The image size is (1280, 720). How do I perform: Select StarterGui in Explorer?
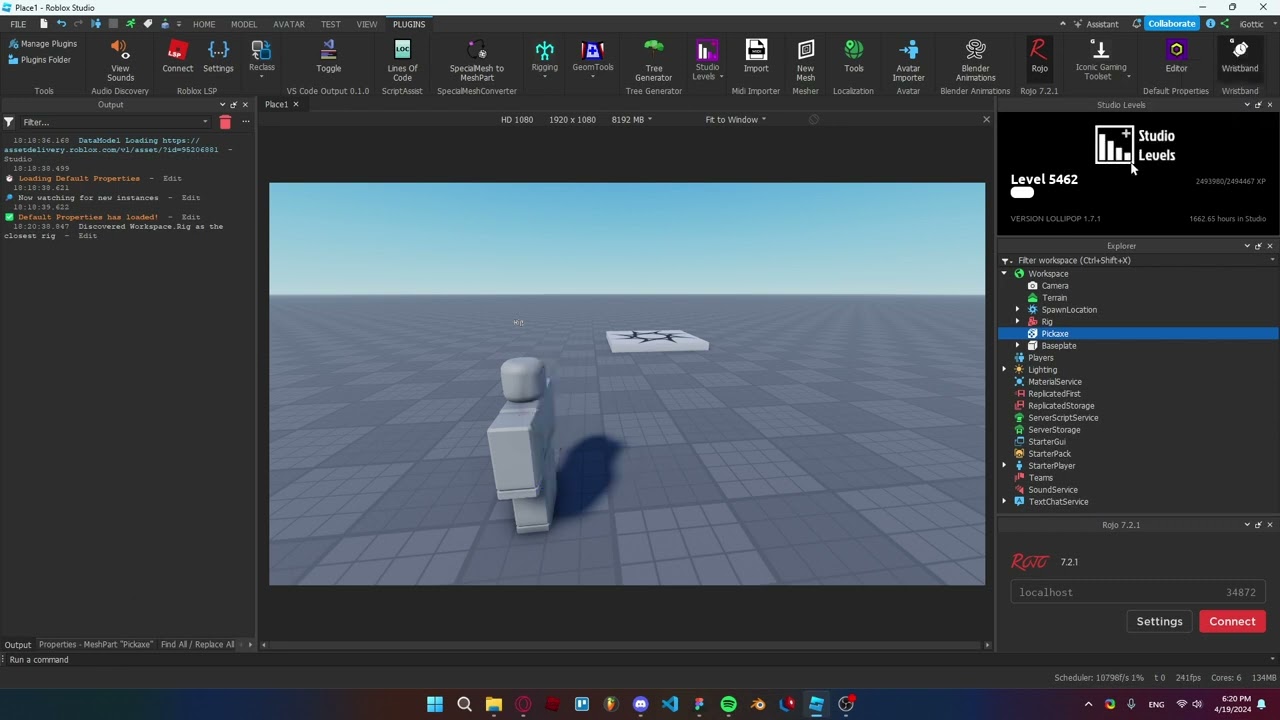coord(1047,442)
